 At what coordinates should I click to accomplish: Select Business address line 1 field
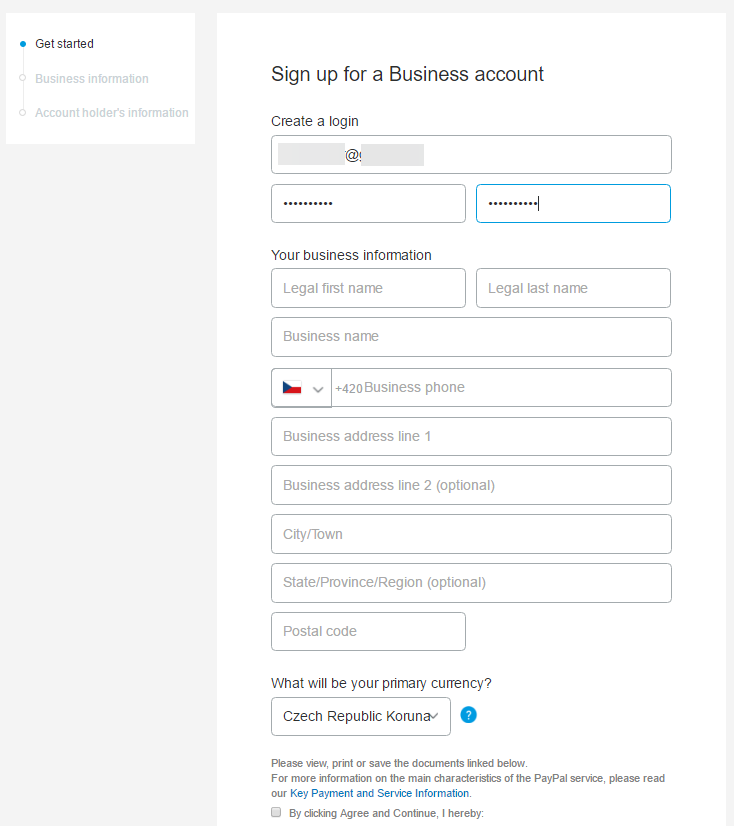(471, 437)
